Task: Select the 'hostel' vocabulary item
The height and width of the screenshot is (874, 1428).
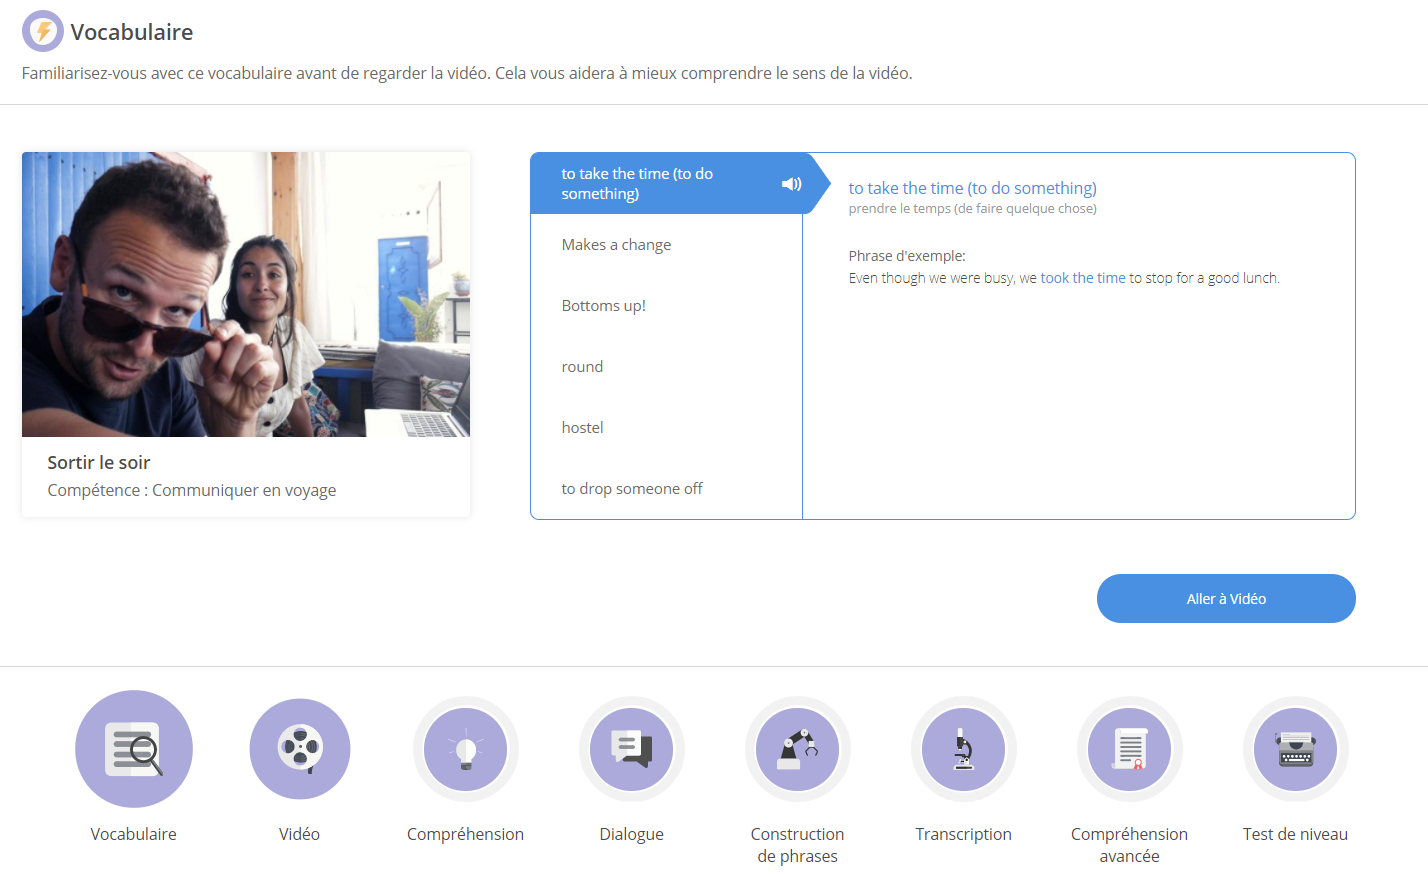Action: (667, 428)
